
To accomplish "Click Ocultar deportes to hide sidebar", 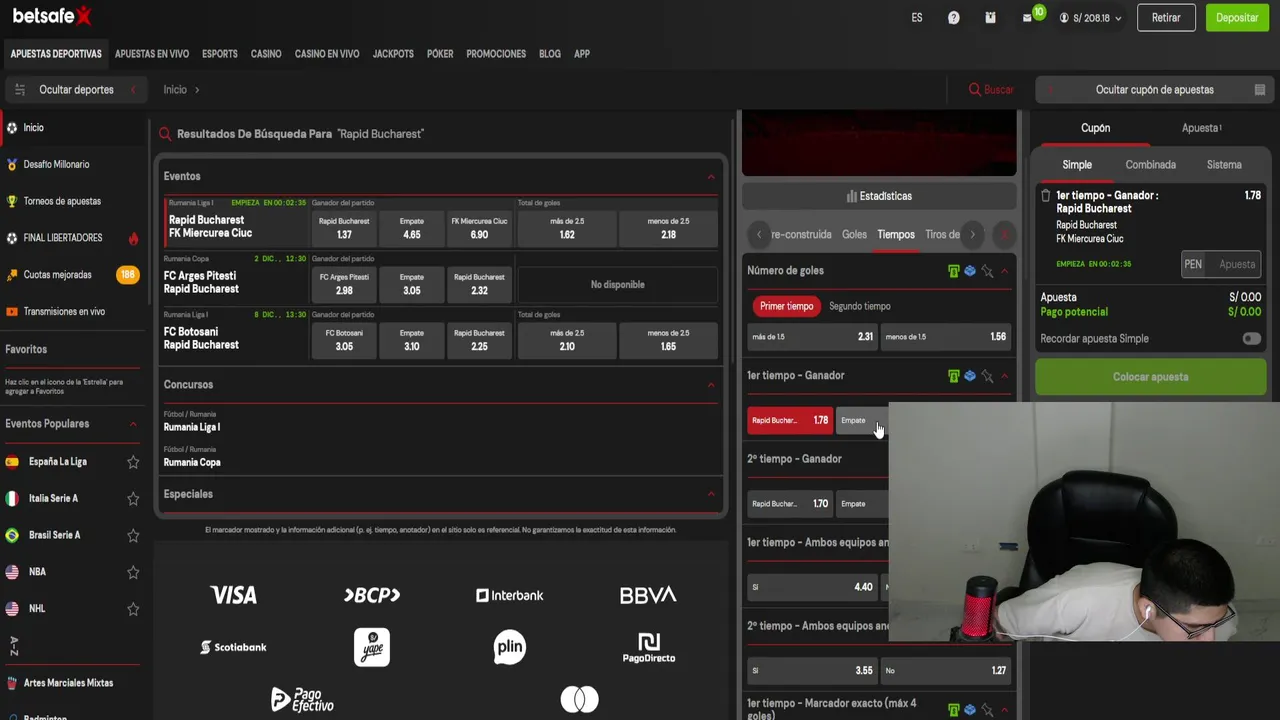I will click(76, 90).
